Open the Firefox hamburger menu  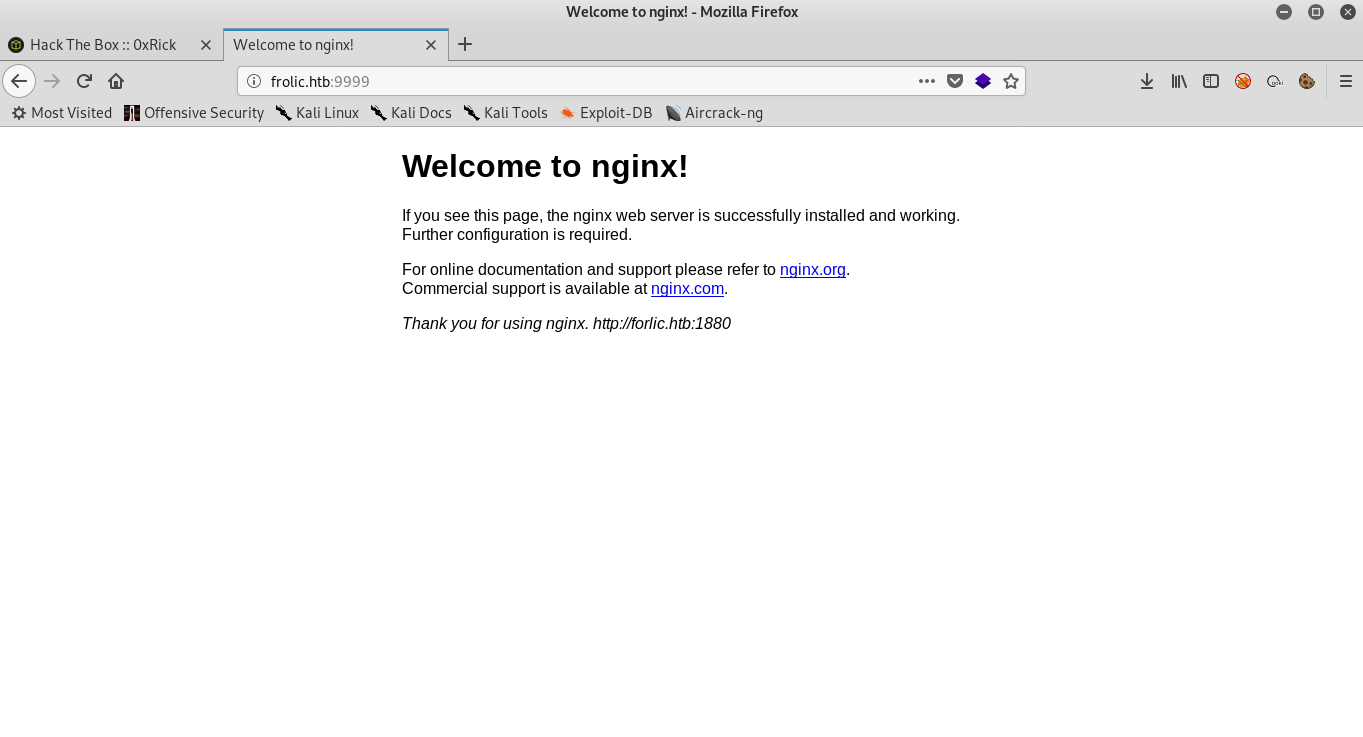coord(1345,81)
